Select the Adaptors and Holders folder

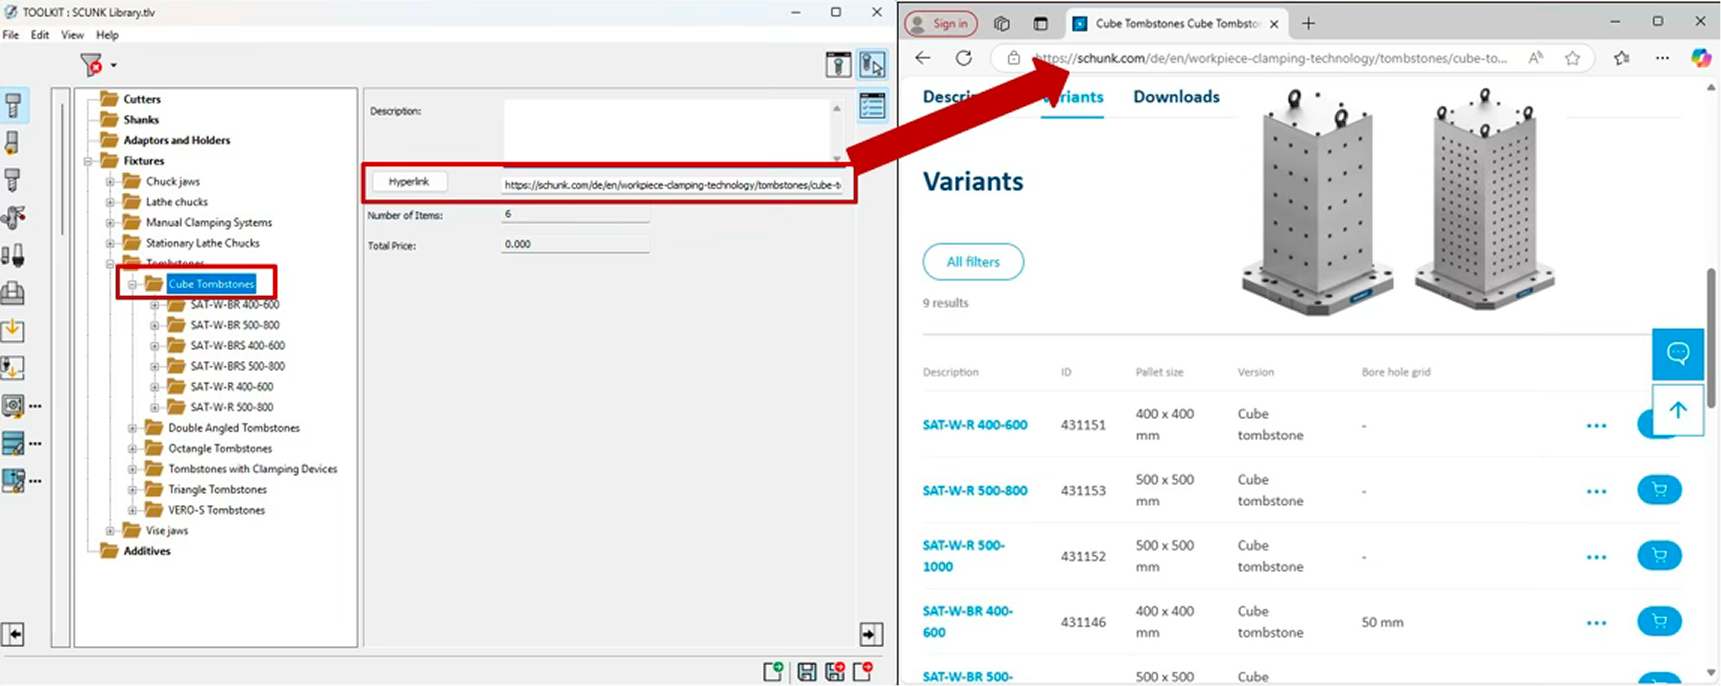click(177, 140)
